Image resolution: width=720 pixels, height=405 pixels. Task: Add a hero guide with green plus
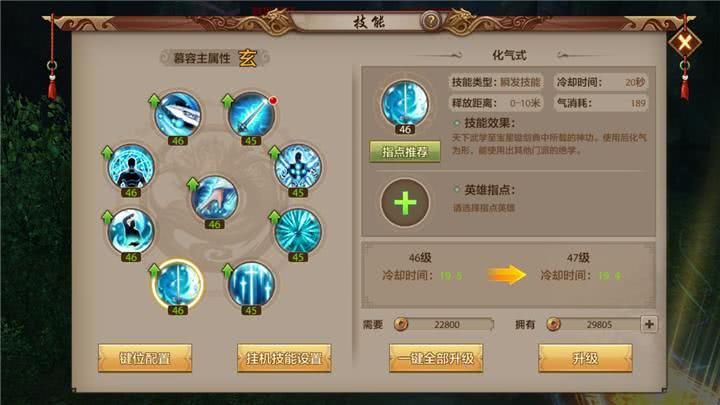(405, 202)
